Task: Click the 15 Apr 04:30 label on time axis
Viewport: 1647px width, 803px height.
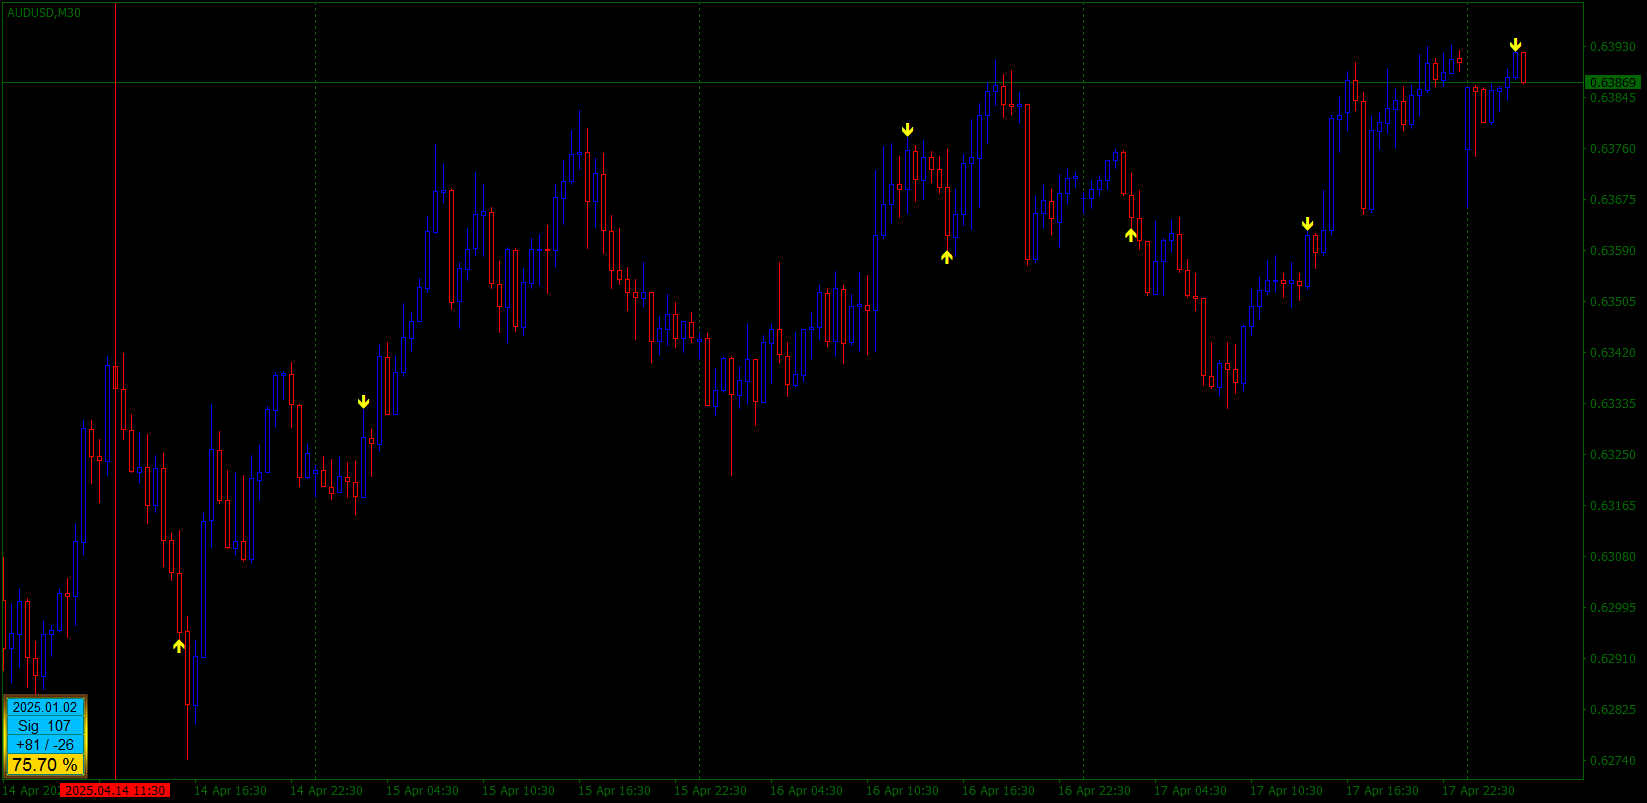Action: pos(422,791)
